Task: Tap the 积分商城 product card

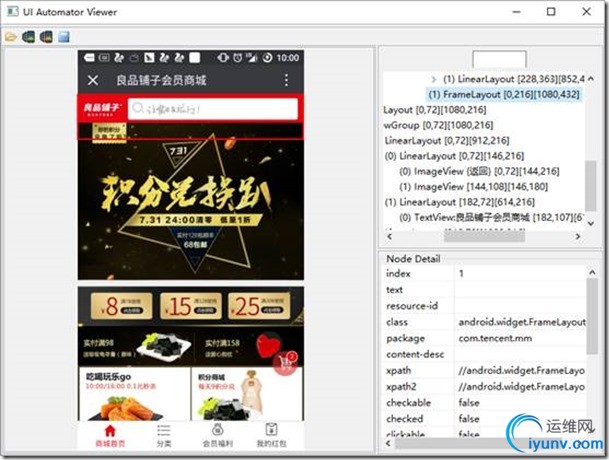Action: (x=247, y=394)
